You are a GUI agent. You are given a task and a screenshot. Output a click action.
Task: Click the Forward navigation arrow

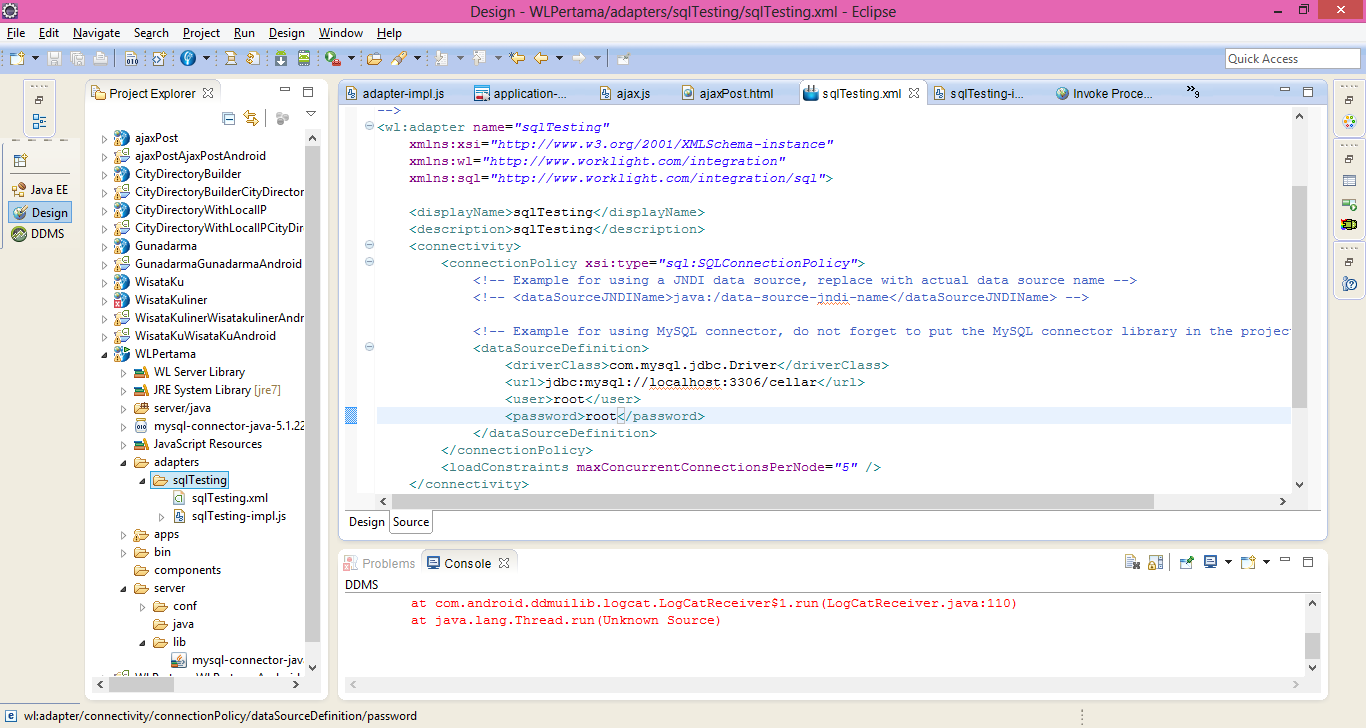click(x=578, y=58)
